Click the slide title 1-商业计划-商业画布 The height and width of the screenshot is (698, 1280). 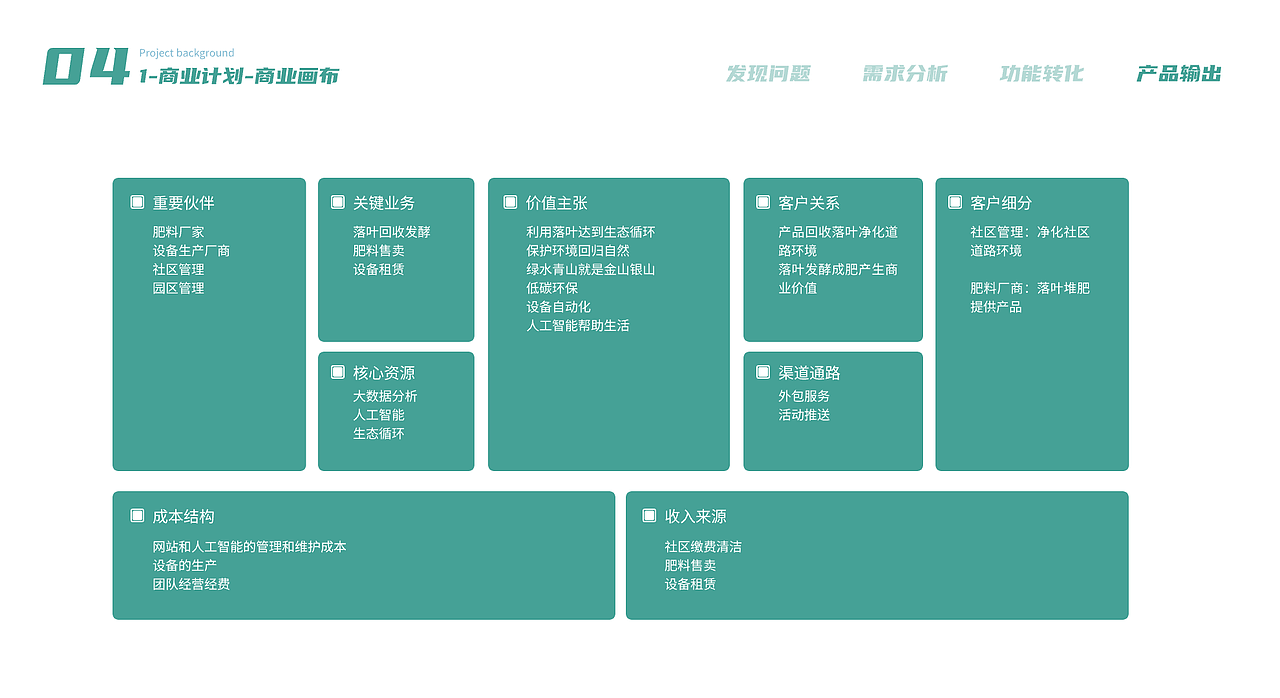pyautogui.click(x=238, y=74)
